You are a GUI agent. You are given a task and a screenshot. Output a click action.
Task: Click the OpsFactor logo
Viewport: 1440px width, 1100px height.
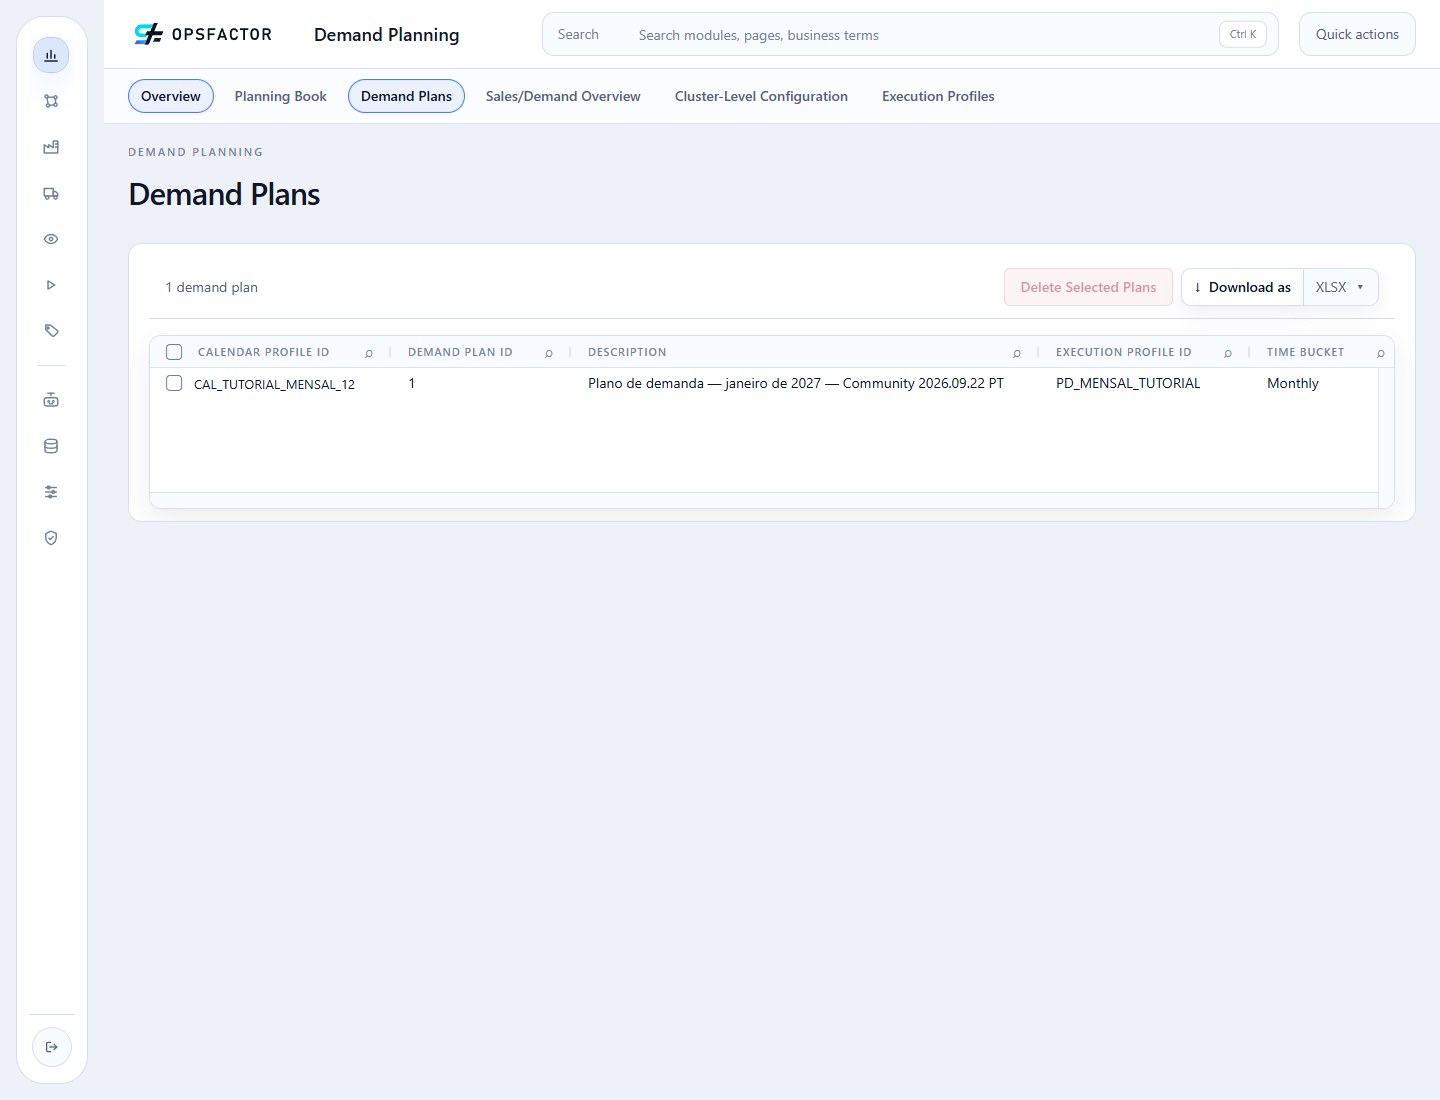203,34
